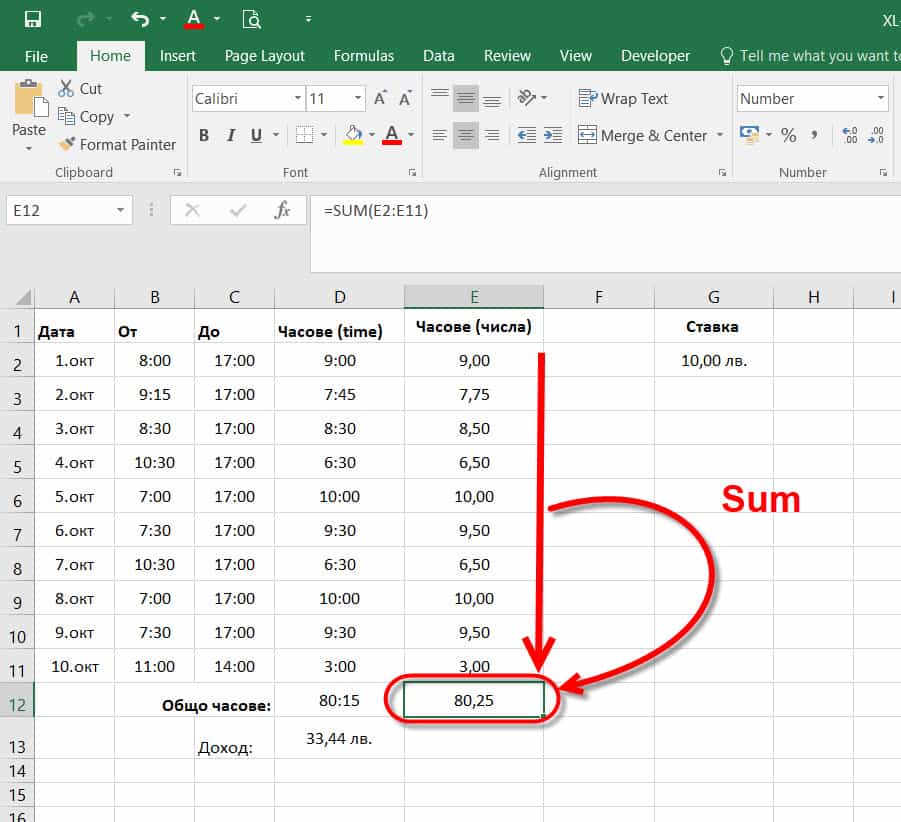Open the Insert Function dialog
Image resolution: width=901 pixels, height=822 pixels.
[x=282, y=210]
